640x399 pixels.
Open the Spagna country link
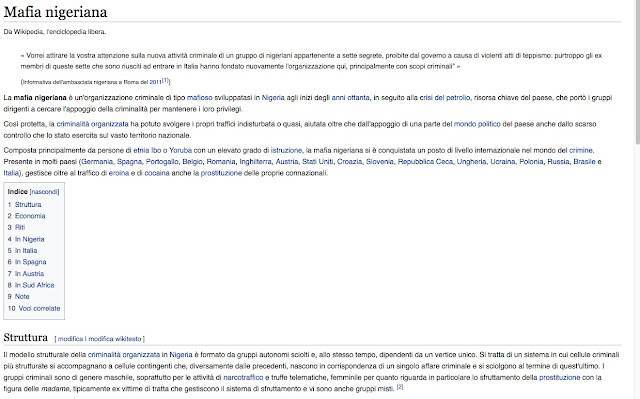tap(129, 162)
